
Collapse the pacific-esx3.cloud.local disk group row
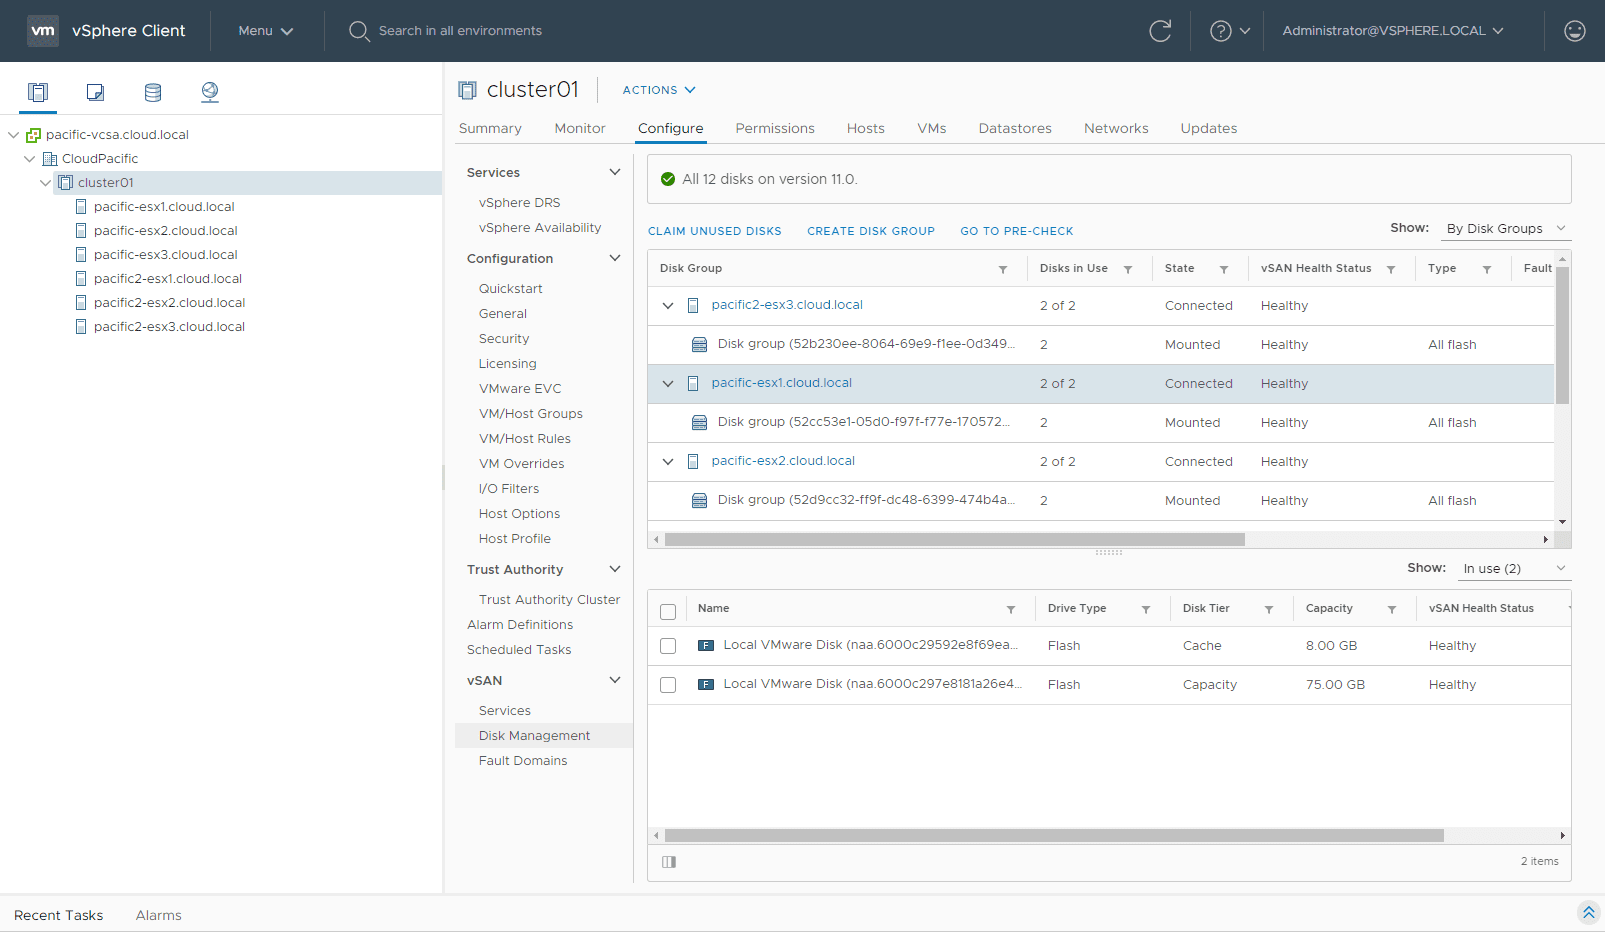668,305
